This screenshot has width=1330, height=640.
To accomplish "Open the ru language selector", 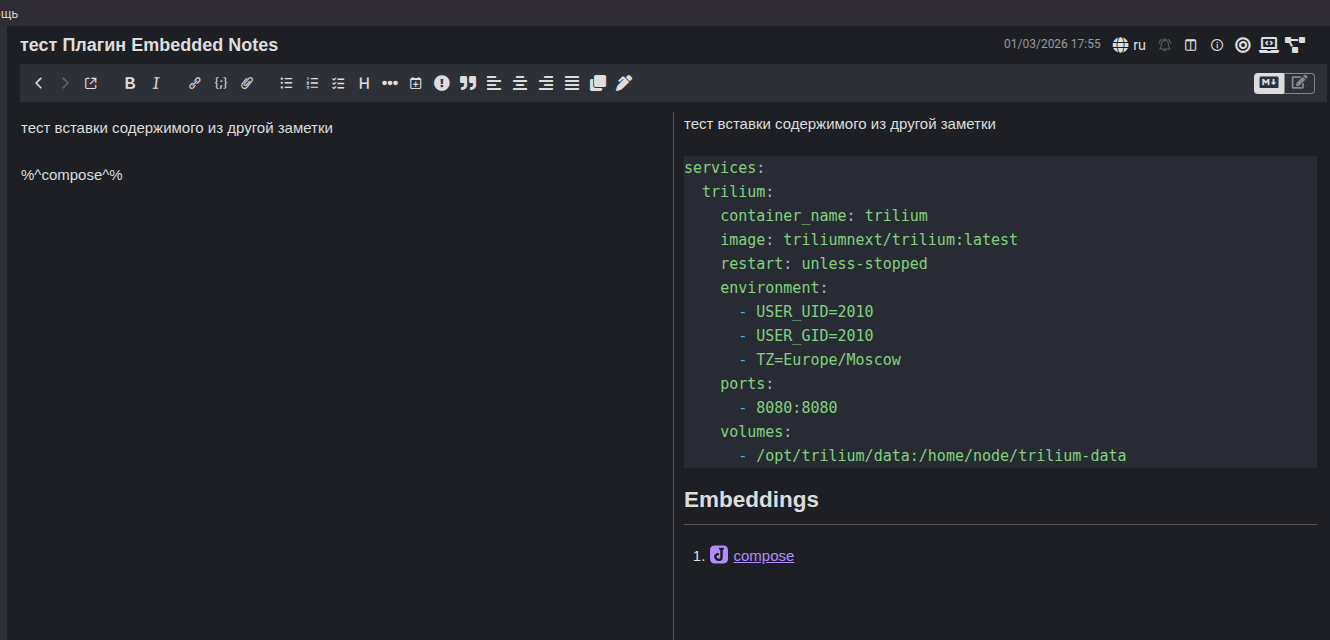I will (x=1129, y=45).
